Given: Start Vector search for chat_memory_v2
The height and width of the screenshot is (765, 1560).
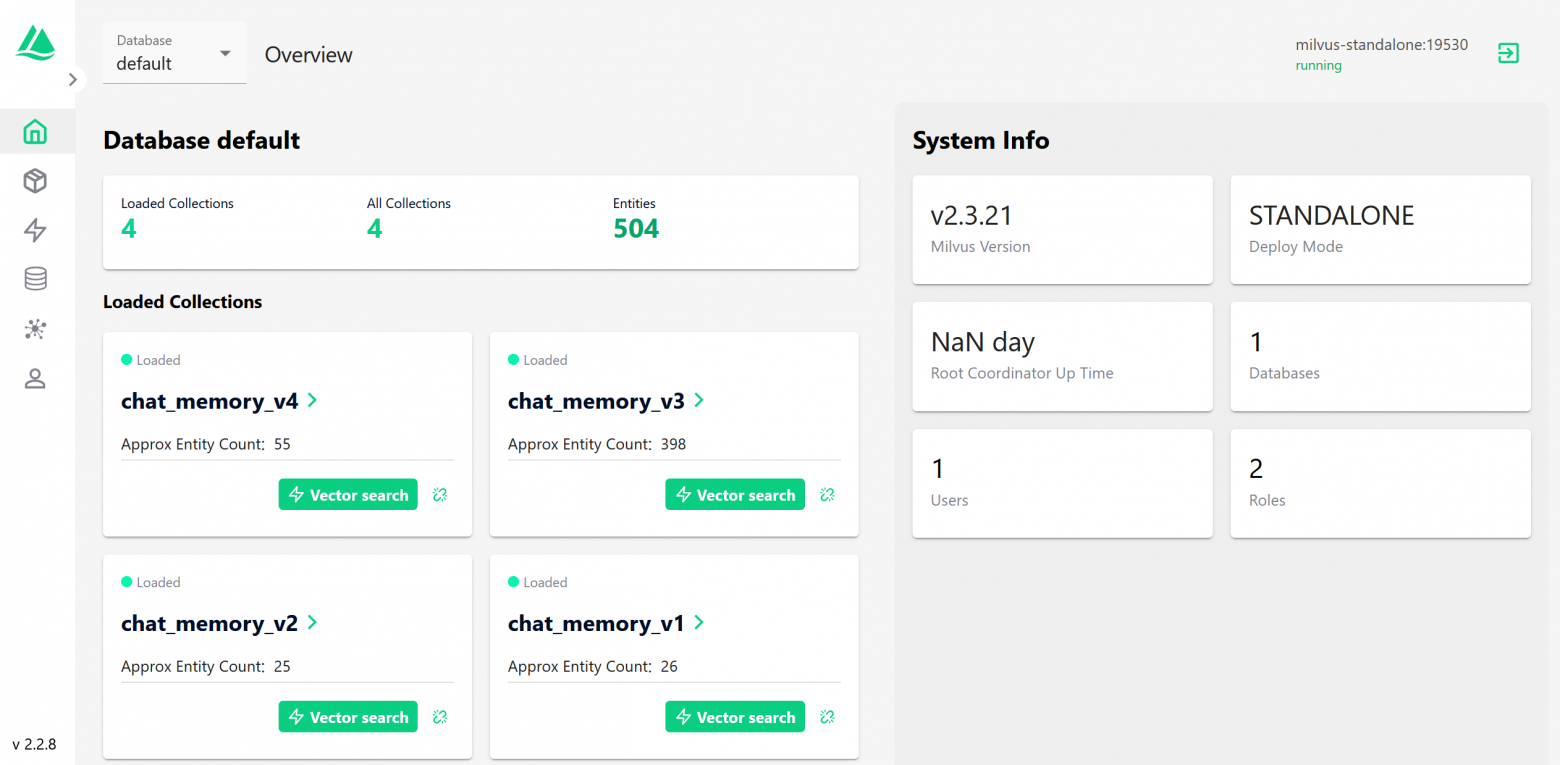Looking at the screenshot, I should click(348, 717).
